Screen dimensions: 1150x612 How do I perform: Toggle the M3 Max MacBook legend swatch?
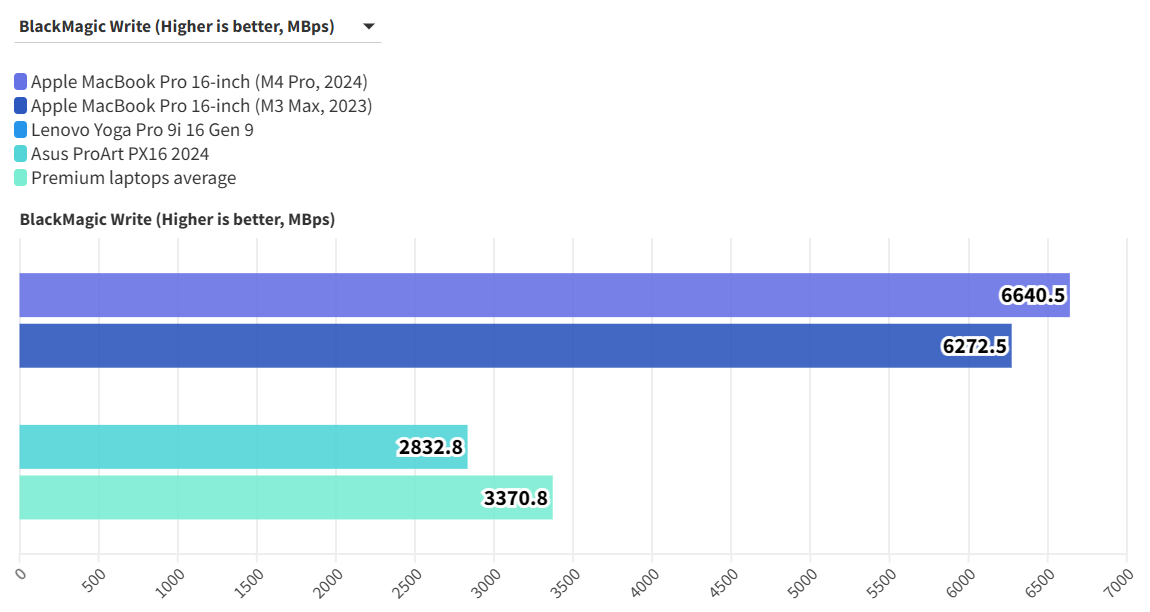click(x=21, y=106)
